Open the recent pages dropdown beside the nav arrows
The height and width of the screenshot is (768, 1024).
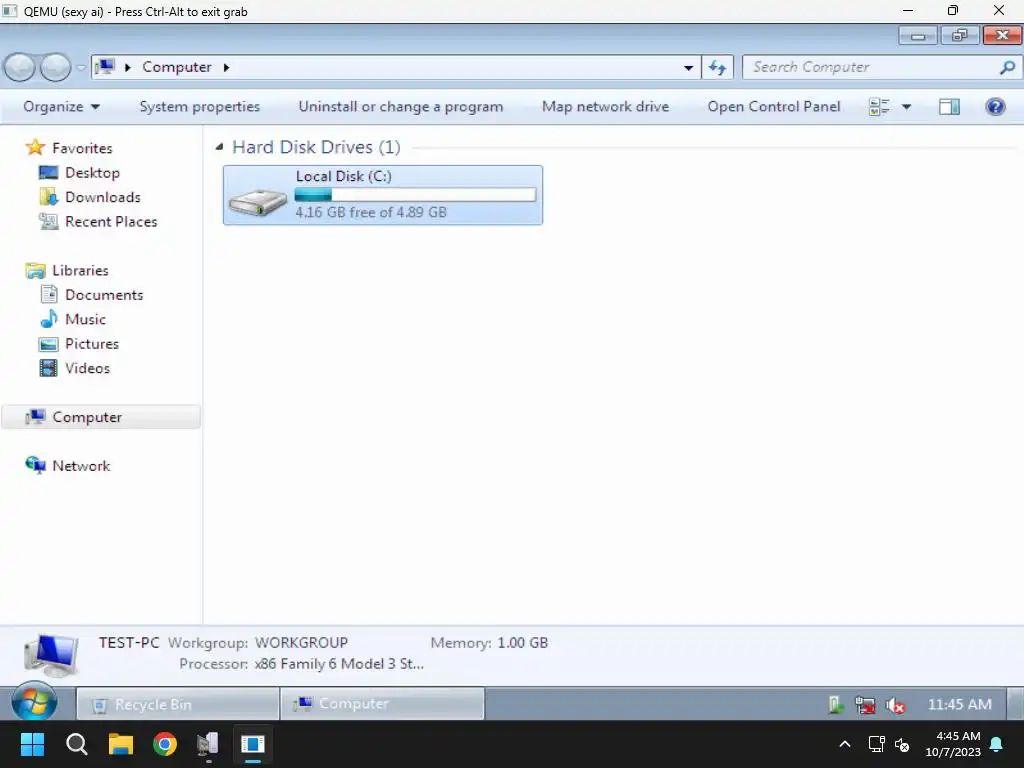click(x=81, y=67)
